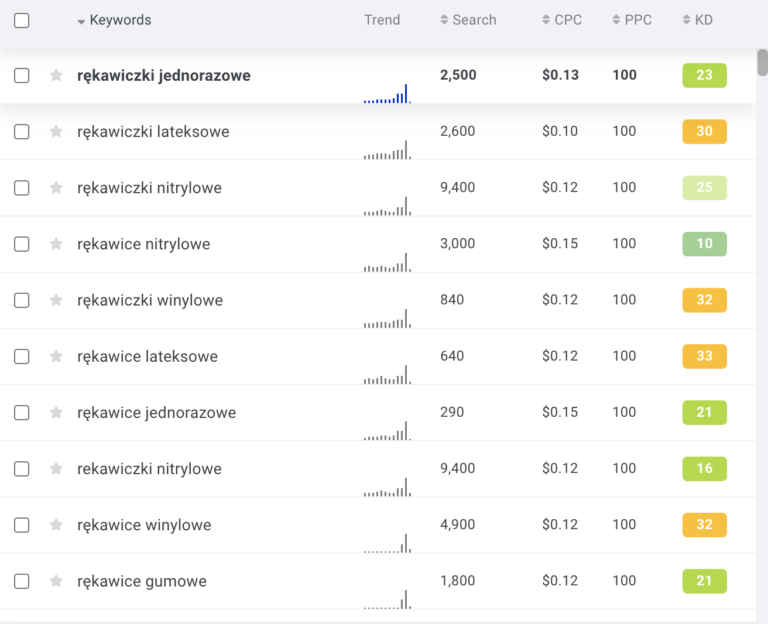Click search volume 290 cell
The width and height of the screenshot is (768, 624).
pos(452,412)
